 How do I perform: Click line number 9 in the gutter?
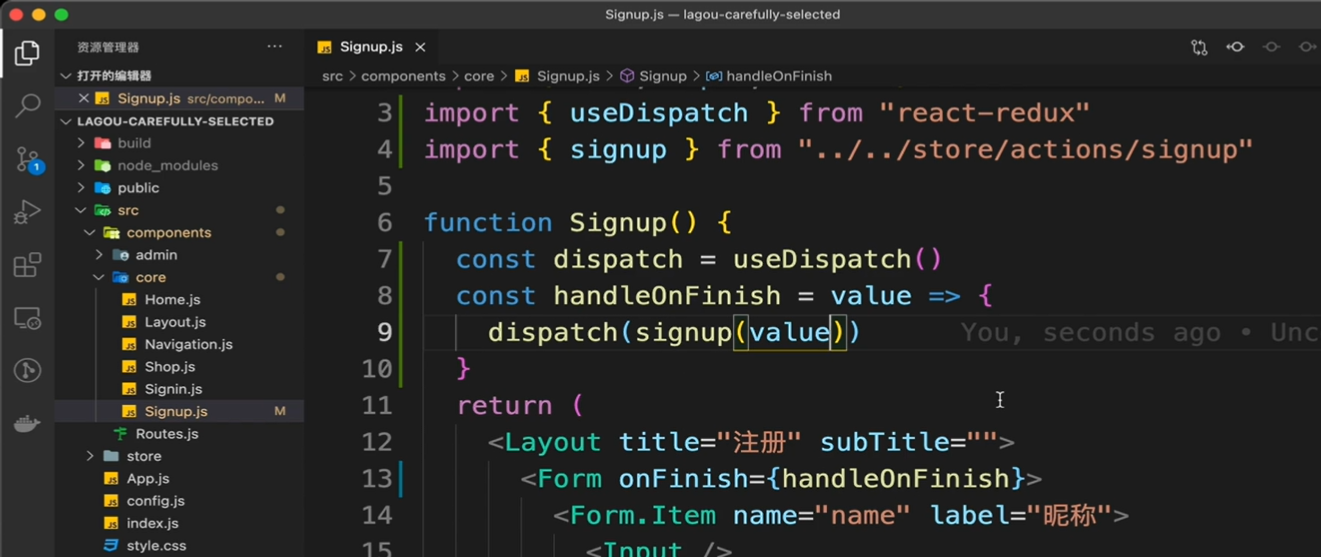click(x=385, y=332)
